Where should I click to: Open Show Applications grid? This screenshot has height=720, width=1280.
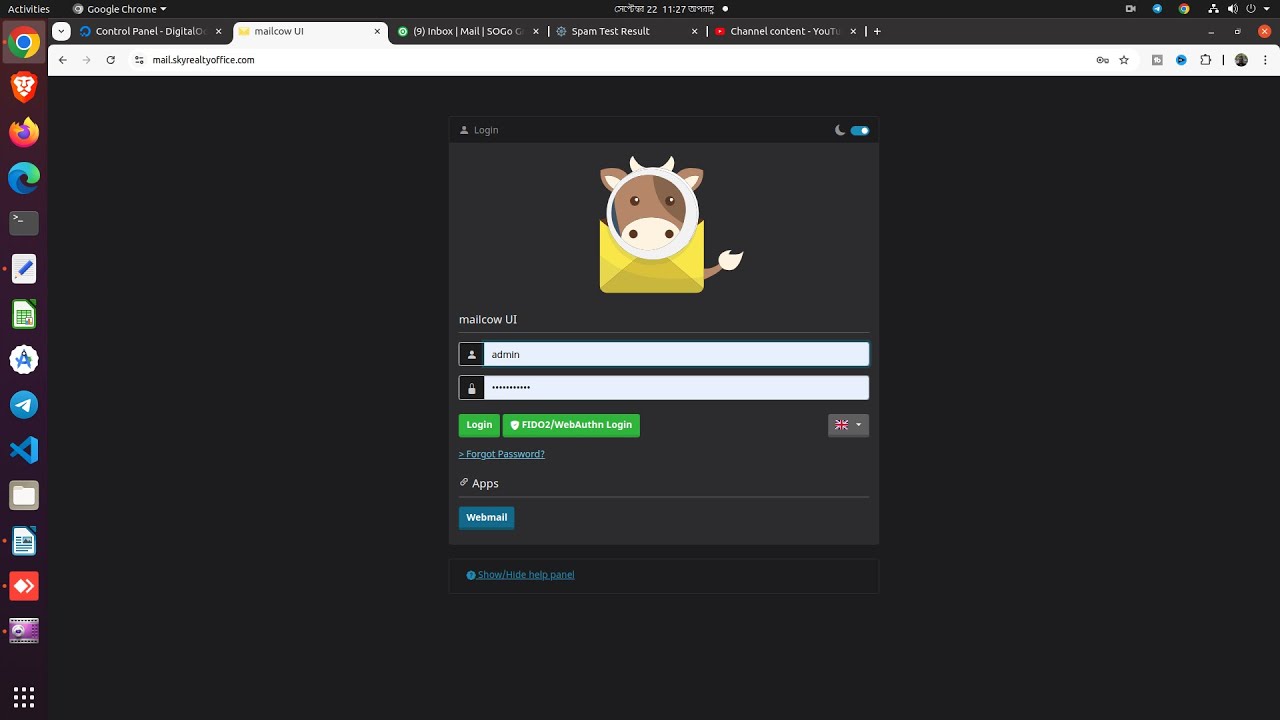pyautogui.click(x=24, y=696)
